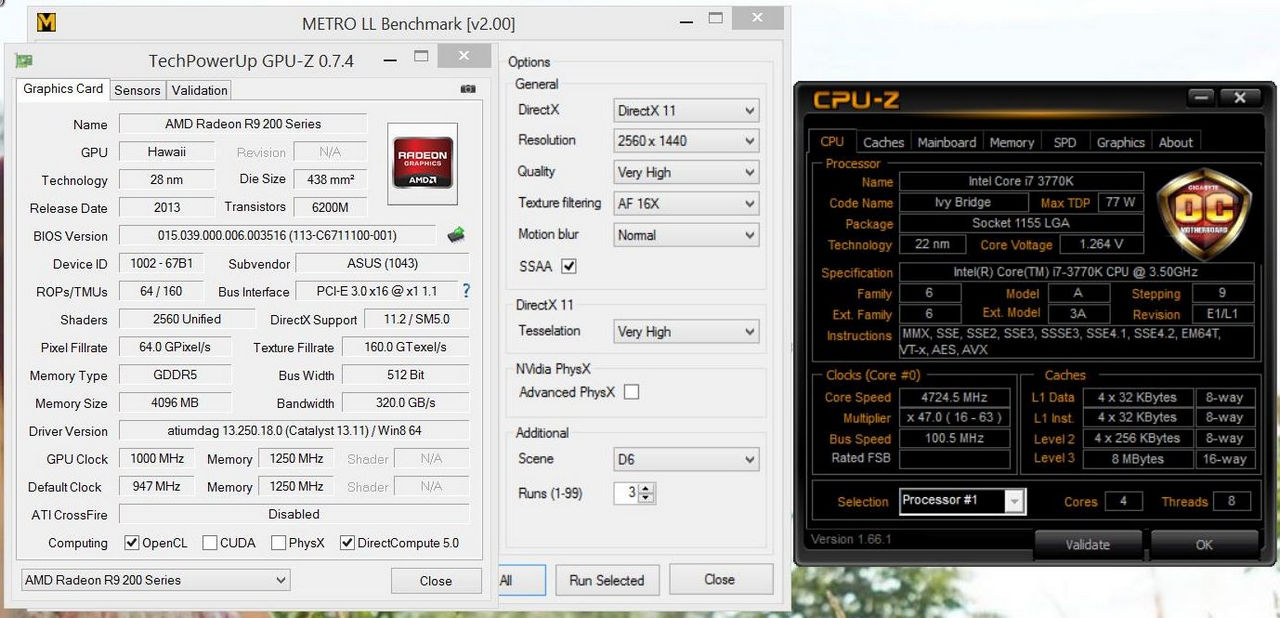
Task: Expand the Texture filtering dropdown
Action: (686, 204)
